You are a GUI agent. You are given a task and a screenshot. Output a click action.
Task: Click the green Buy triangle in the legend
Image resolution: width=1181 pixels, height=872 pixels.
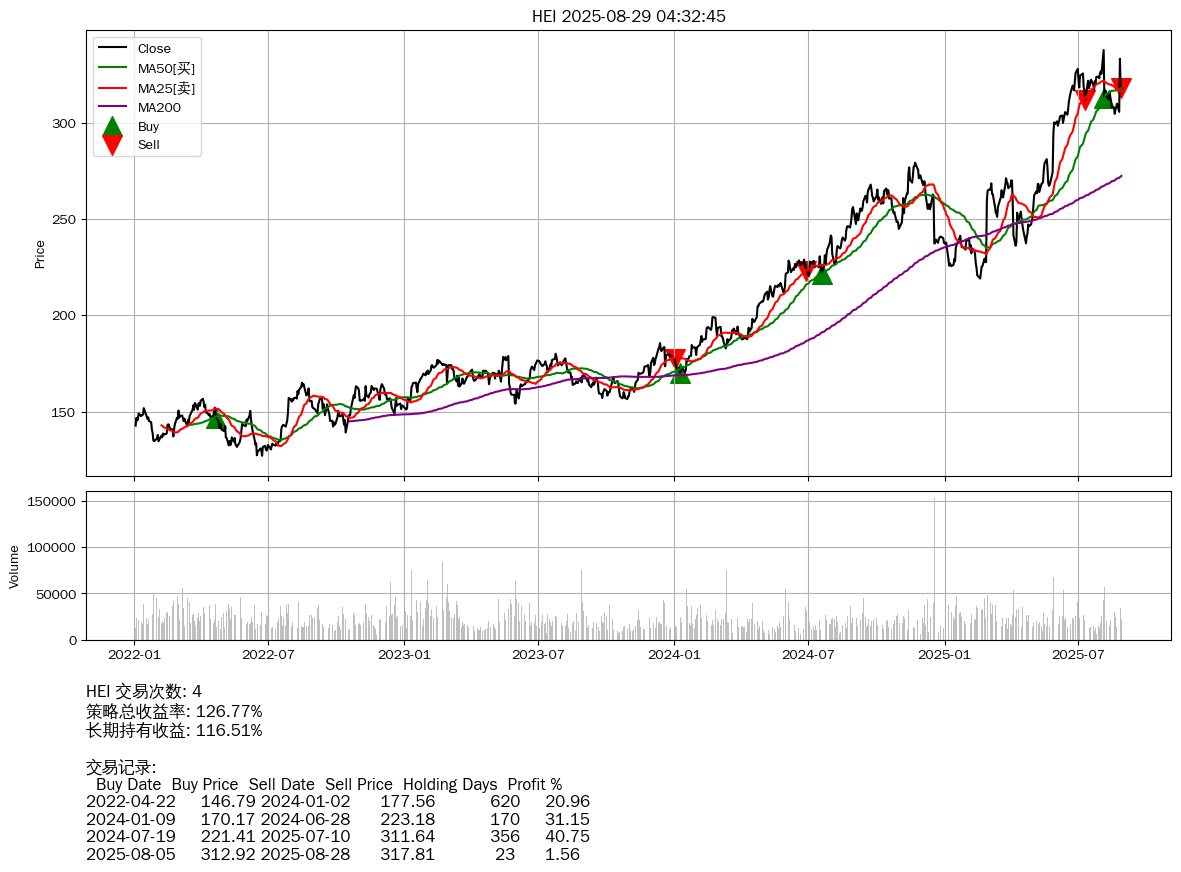pos(112,126)
